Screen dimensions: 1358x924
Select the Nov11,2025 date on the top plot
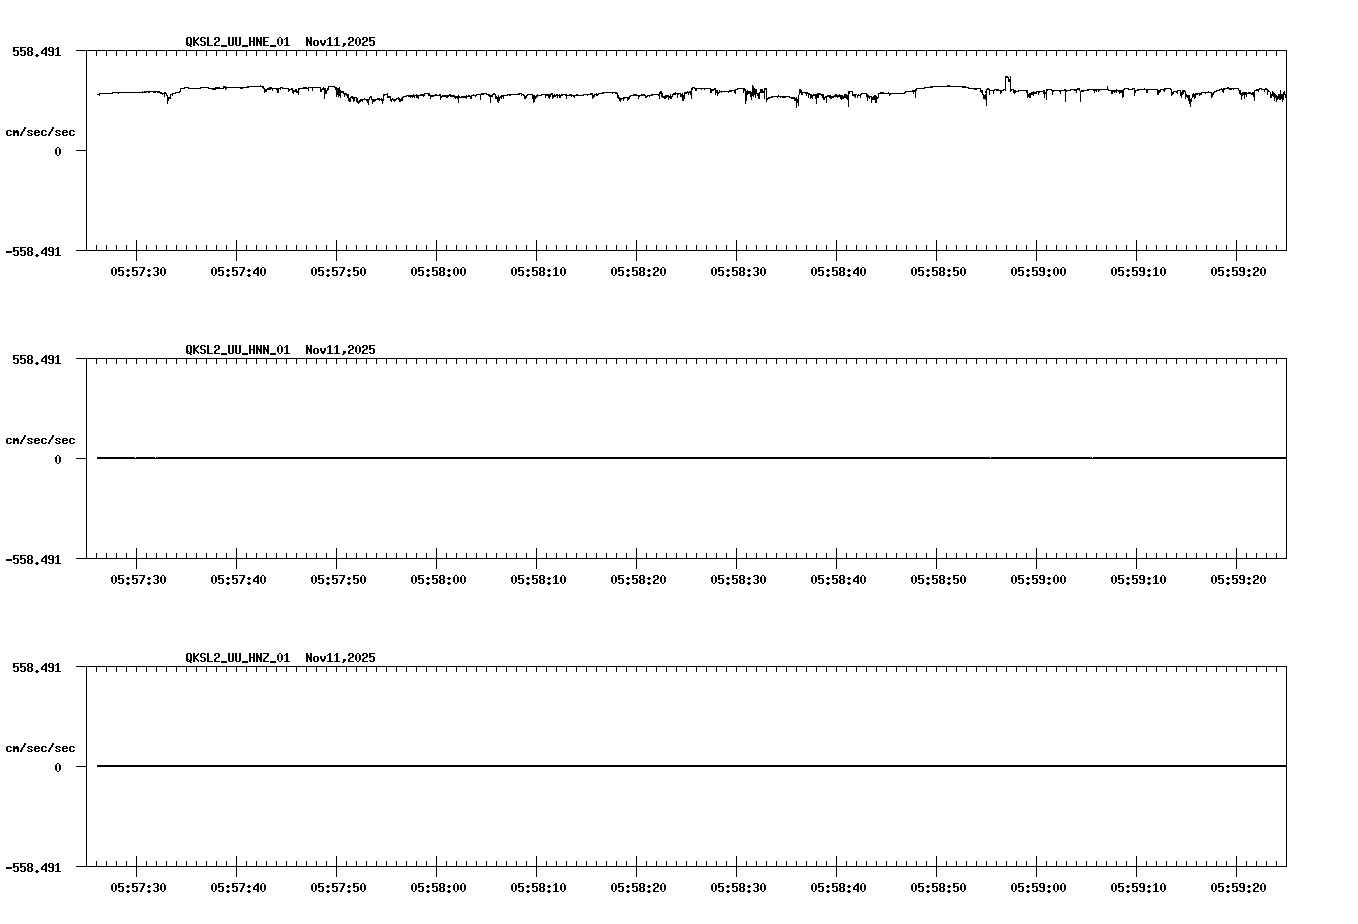340,43
